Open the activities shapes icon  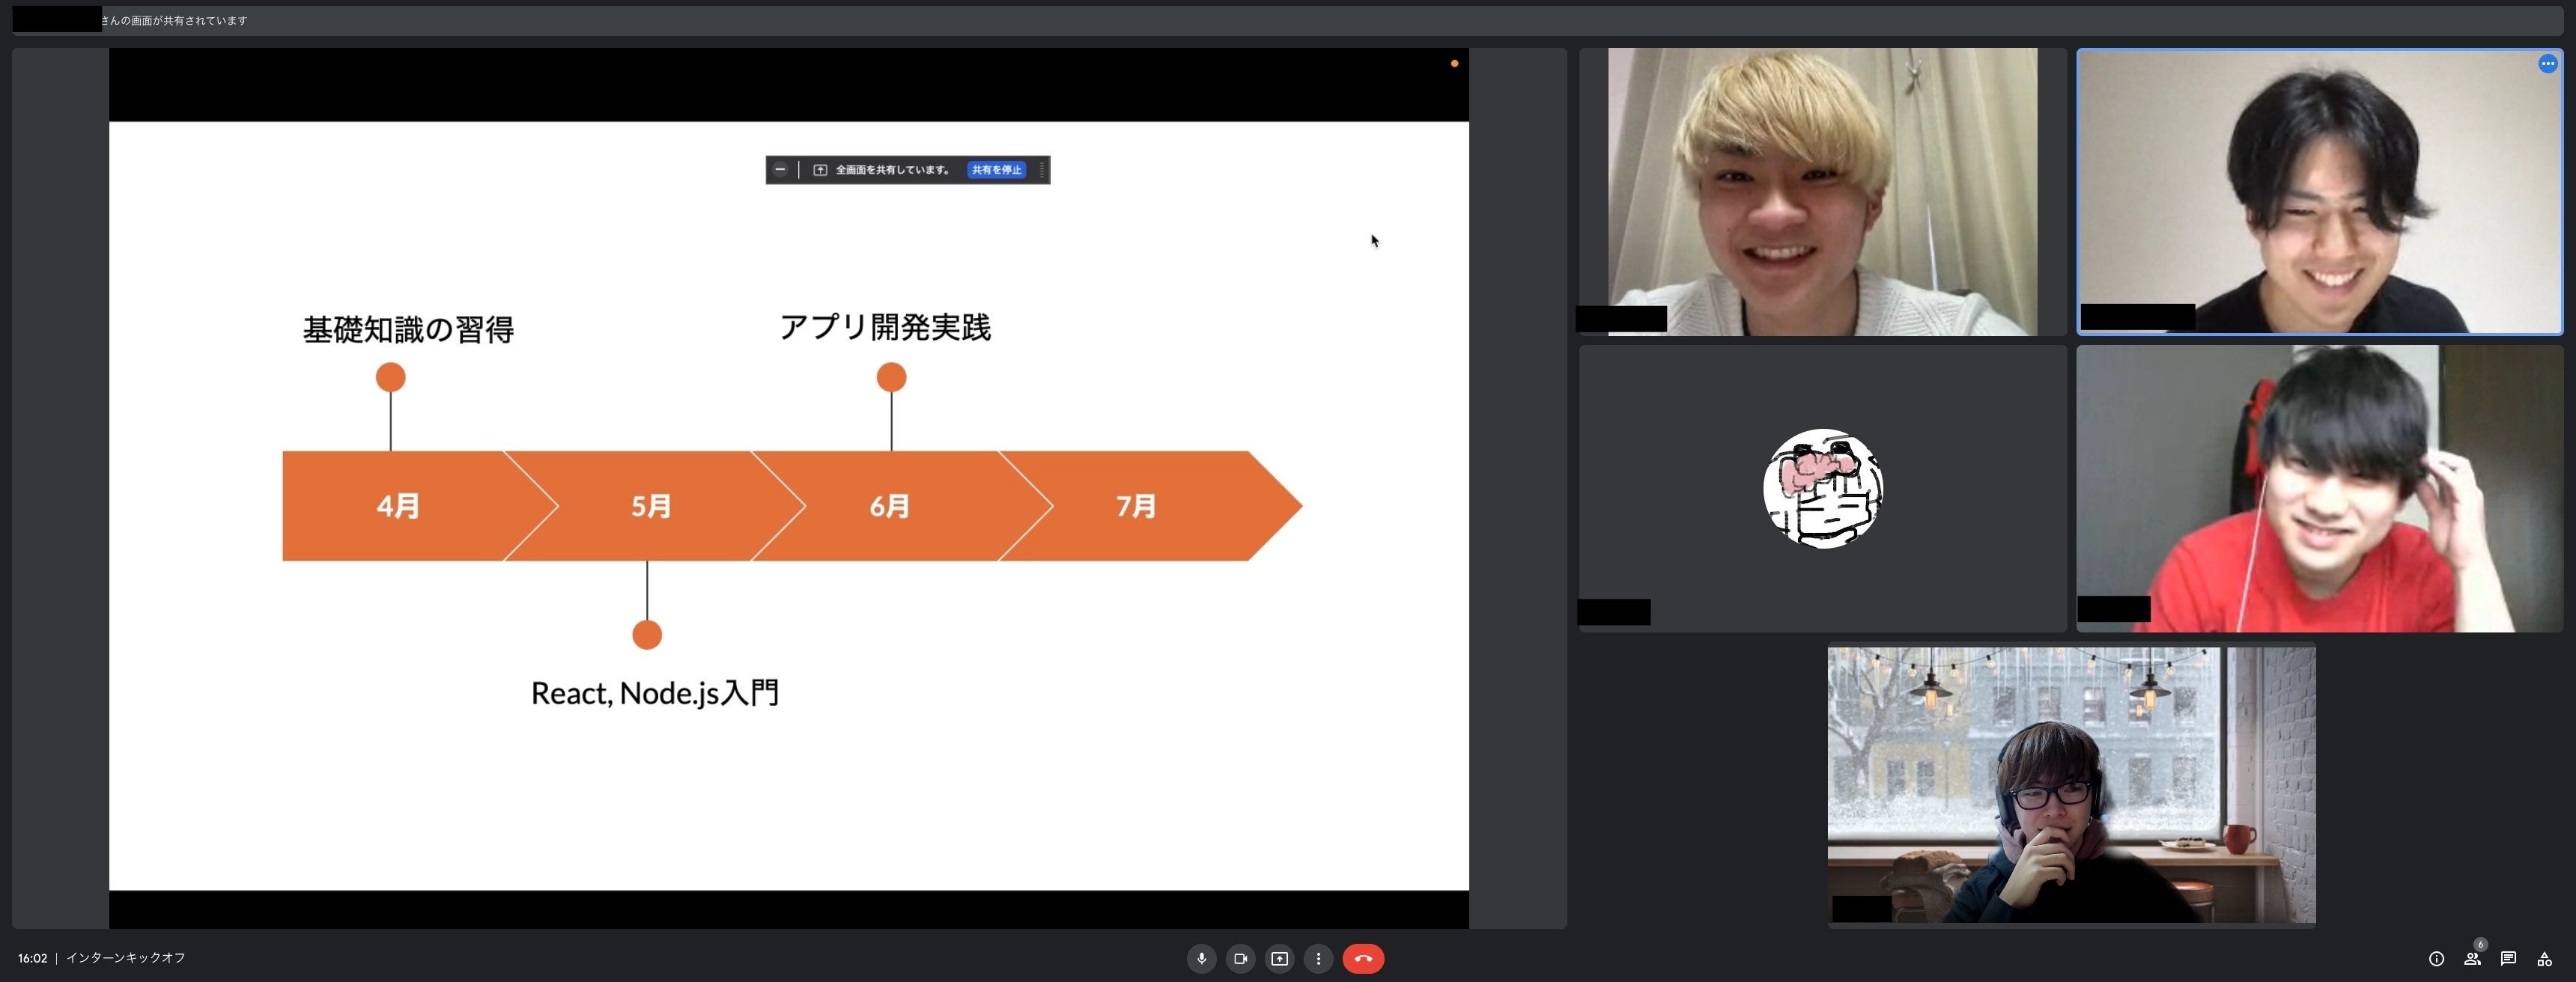[x=2544, y=959]
